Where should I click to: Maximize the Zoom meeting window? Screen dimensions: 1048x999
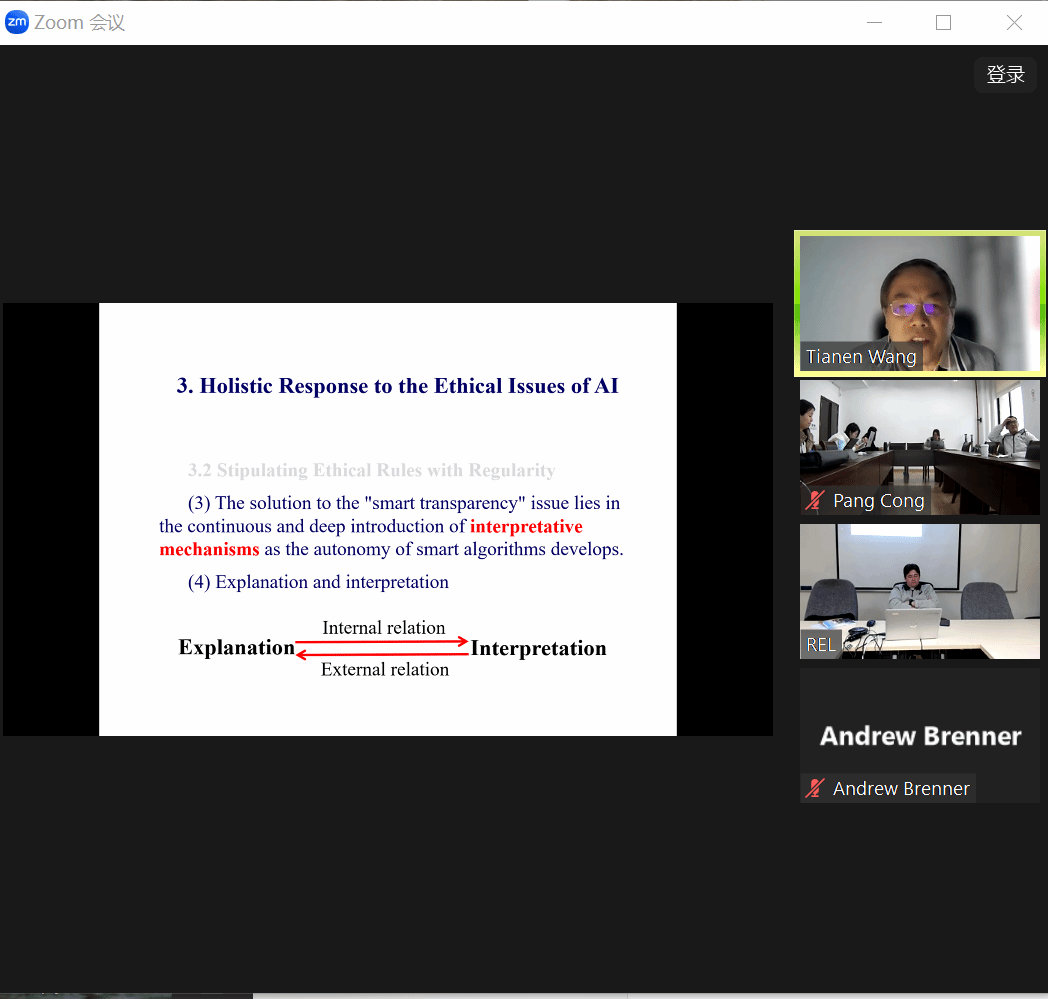[943, 23]
